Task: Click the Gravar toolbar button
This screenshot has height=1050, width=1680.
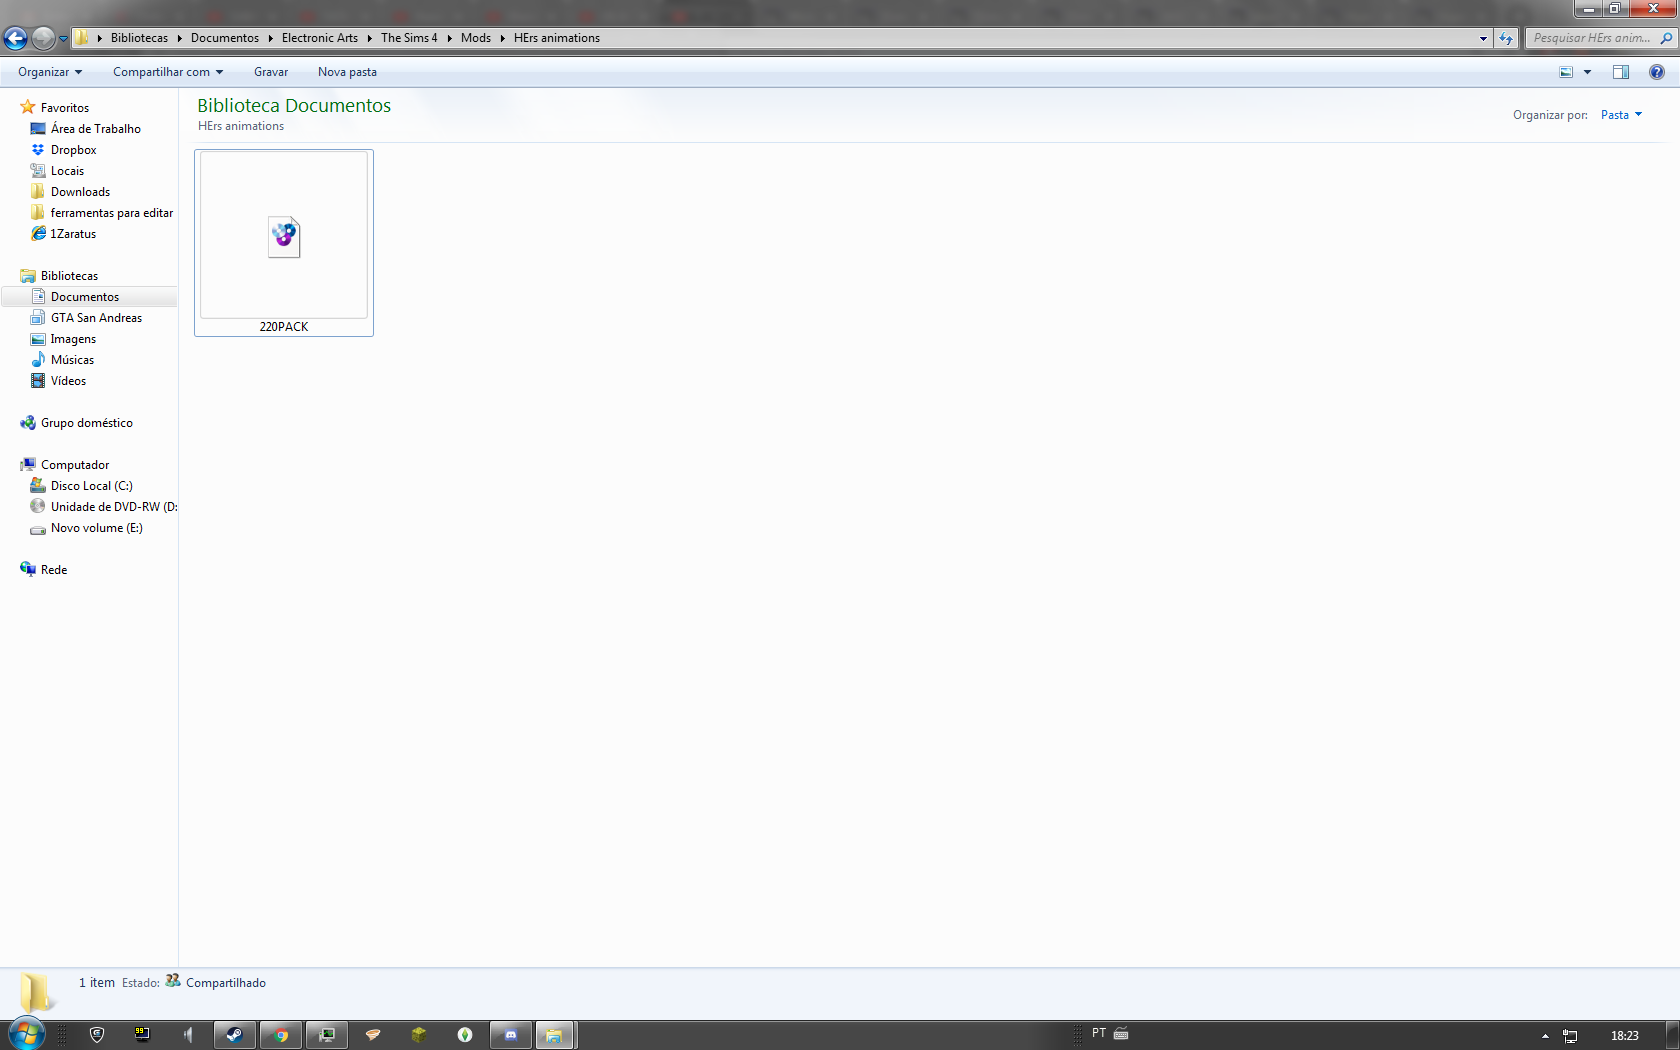Action: click(x=271, y=72)
